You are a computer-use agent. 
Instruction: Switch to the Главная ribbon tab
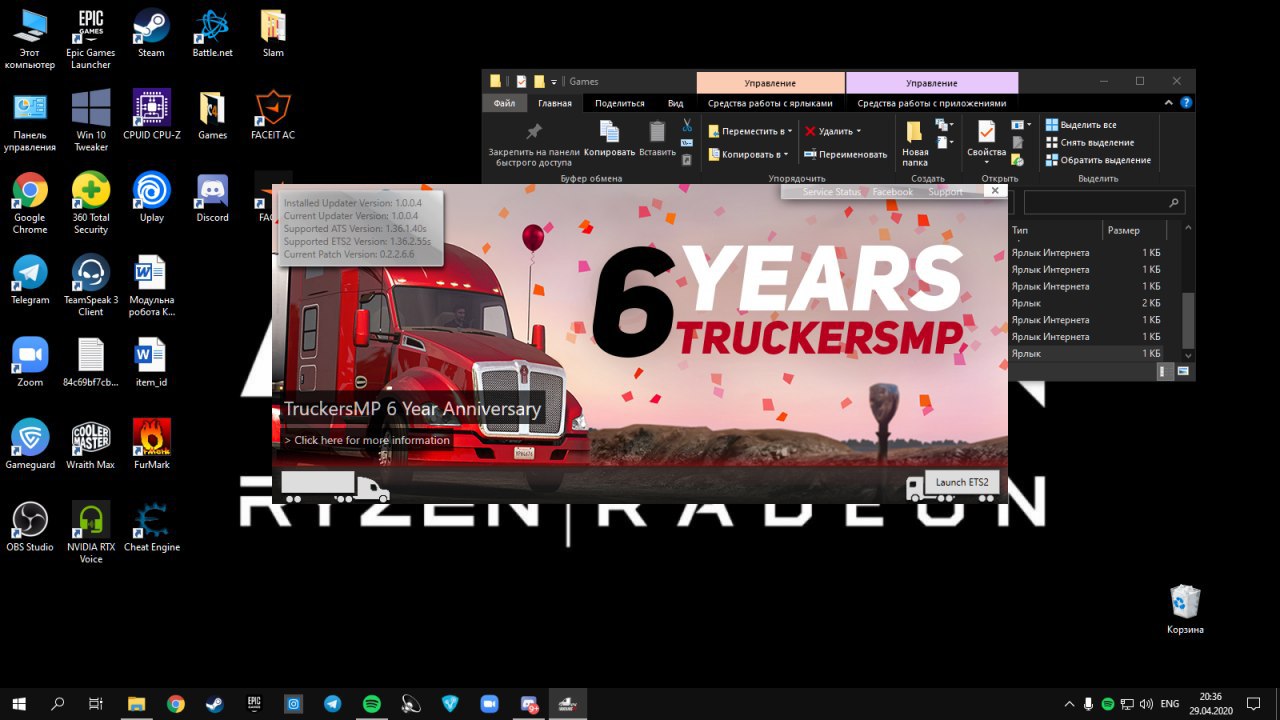click(x=555, y=103)
